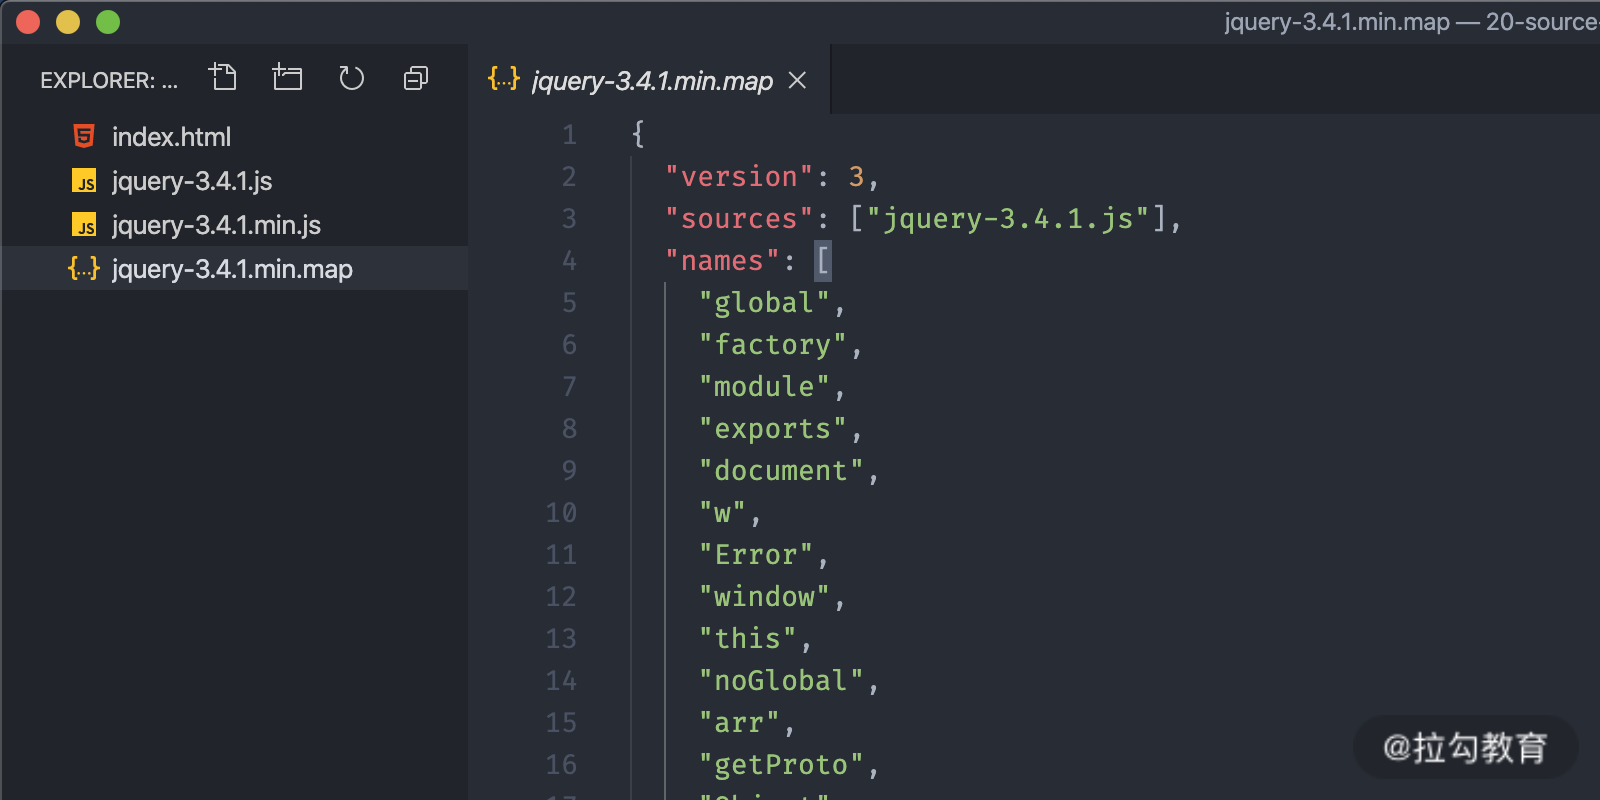Click the JS icon beside jquery-3.4.1.js
Viewport: 1600px width, 800px height.
84,181
